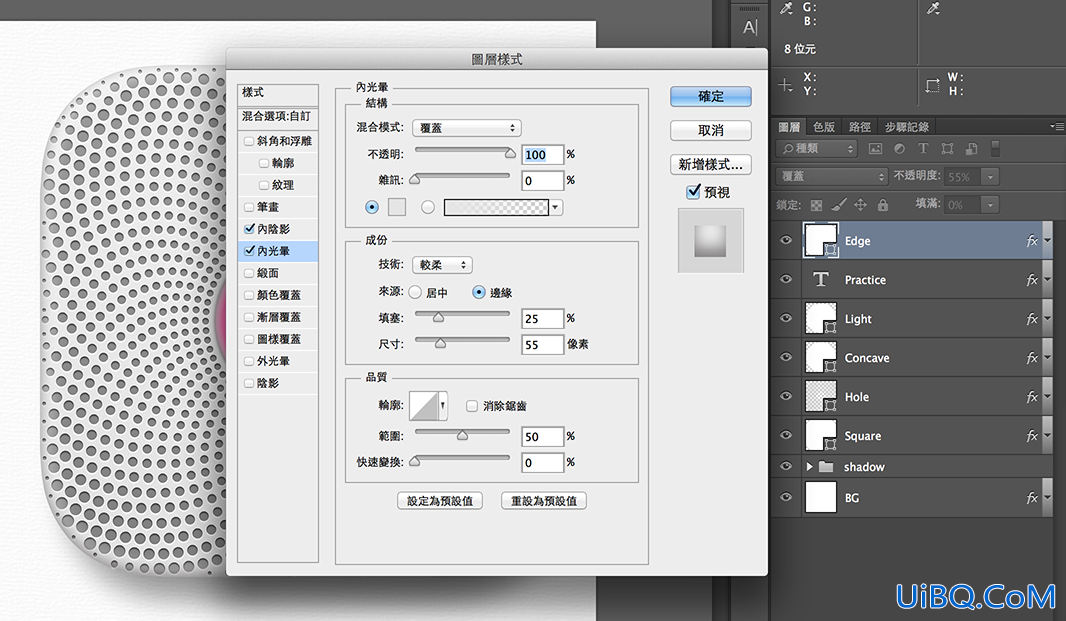Viewport: 1066px width, 621px height.
Task: Filter layers by text type
Action: 923,148
